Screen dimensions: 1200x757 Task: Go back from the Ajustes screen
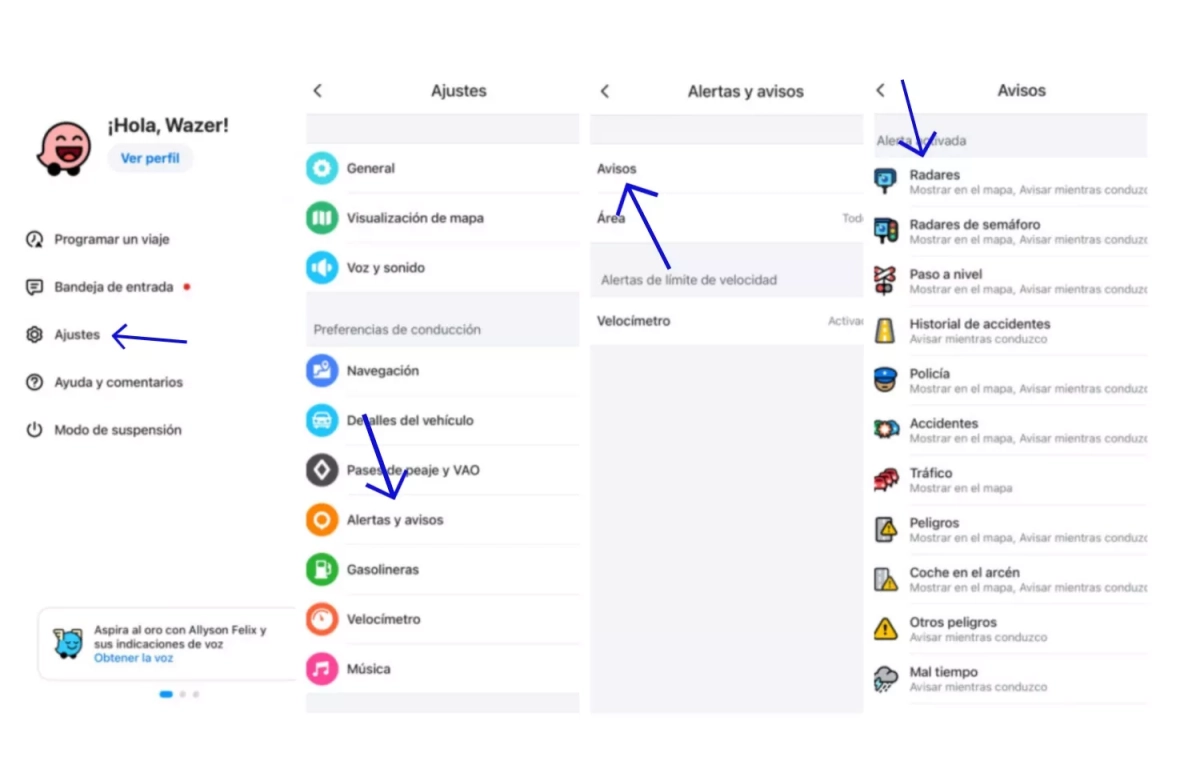pos(318,91)
